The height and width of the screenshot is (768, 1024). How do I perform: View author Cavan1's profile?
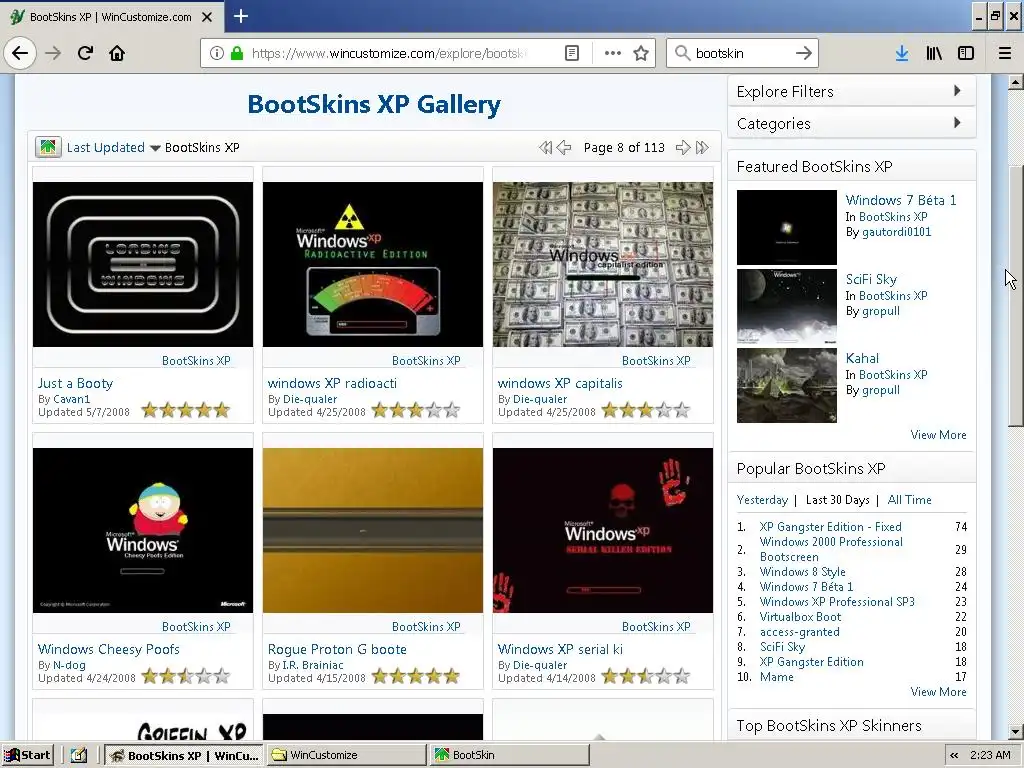(72, 399)
